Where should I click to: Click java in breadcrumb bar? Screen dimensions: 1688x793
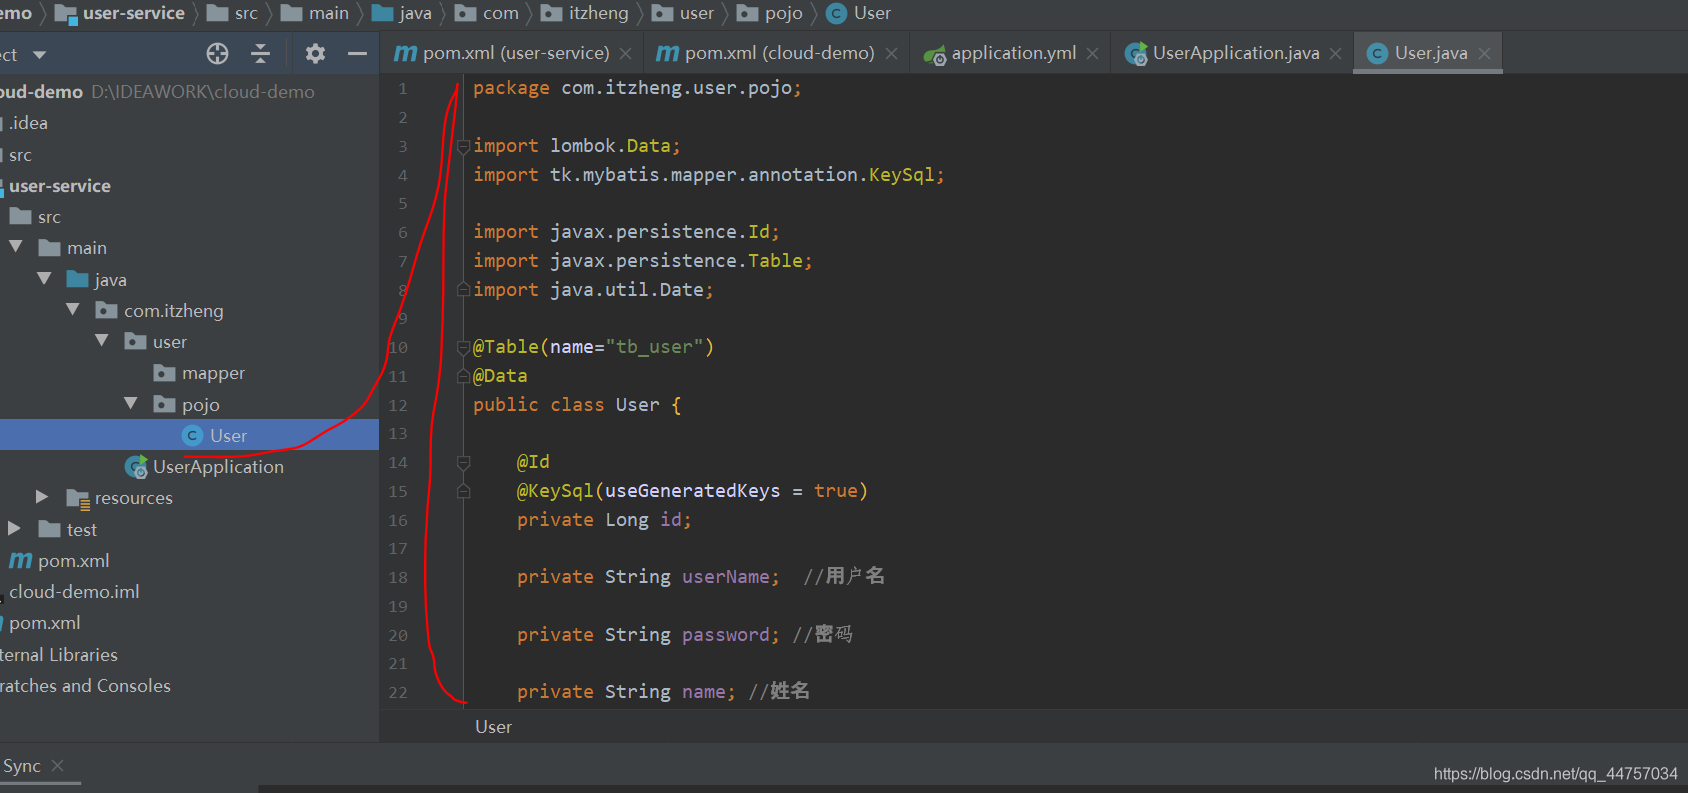click(402, 13)
